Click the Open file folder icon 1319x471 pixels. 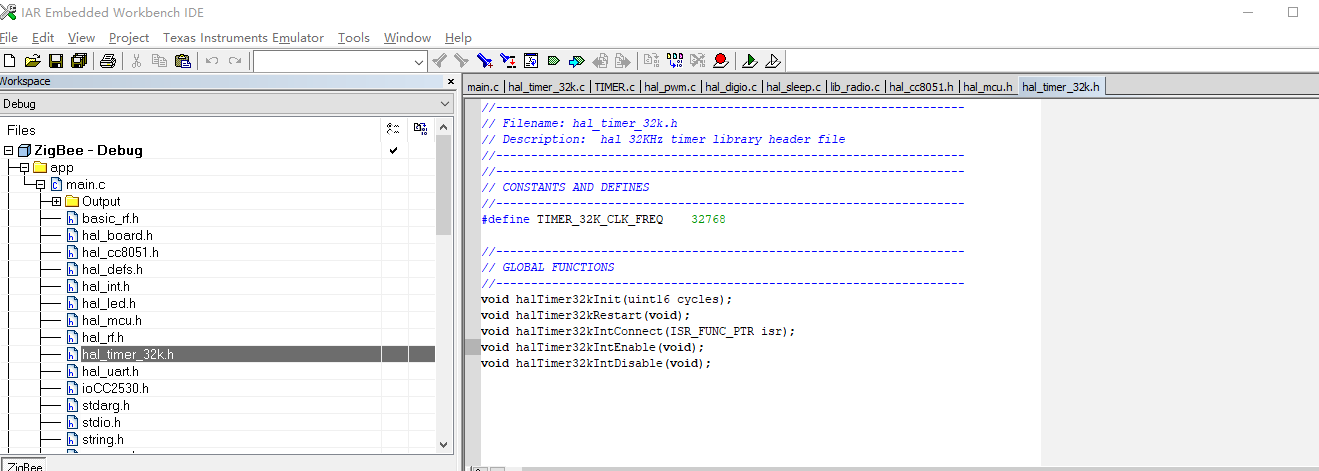tap(33, 61)
